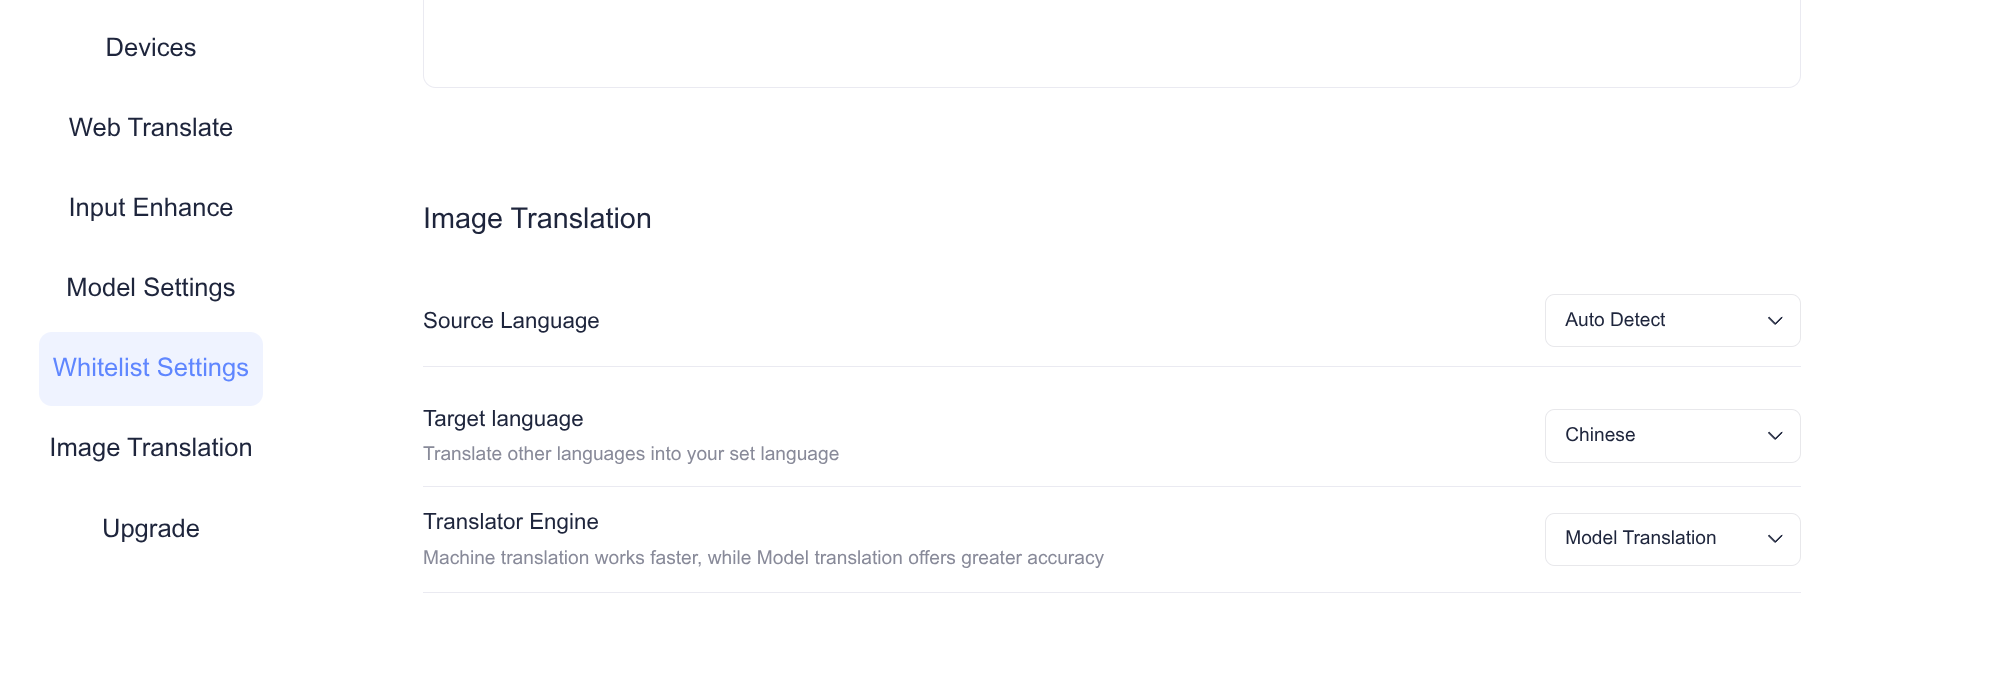
Task: Click the highlighted Whitelist Settings item
Action: [151, 368]
